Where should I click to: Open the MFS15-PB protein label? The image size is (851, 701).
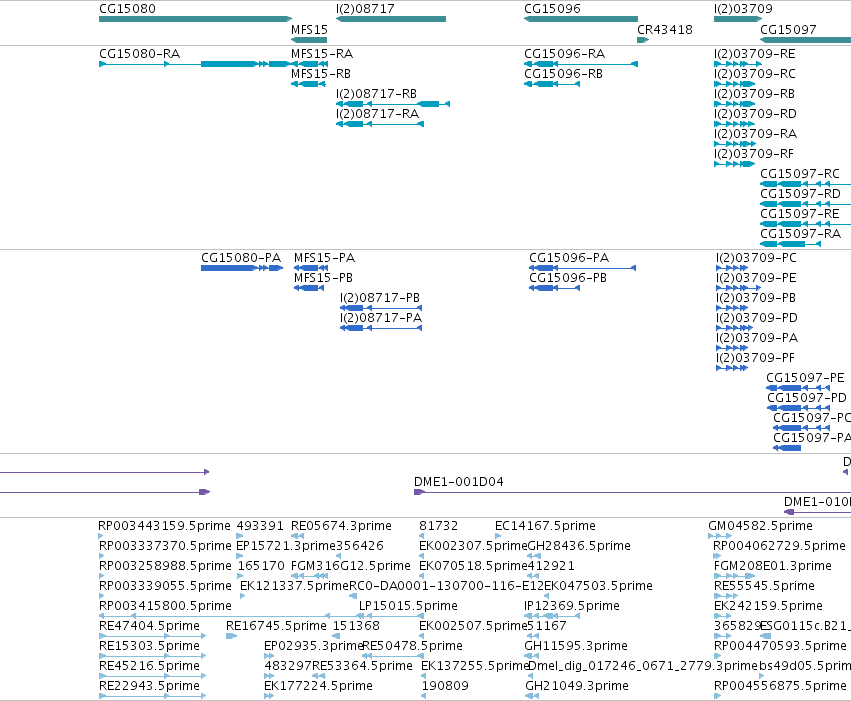(323, 278)
